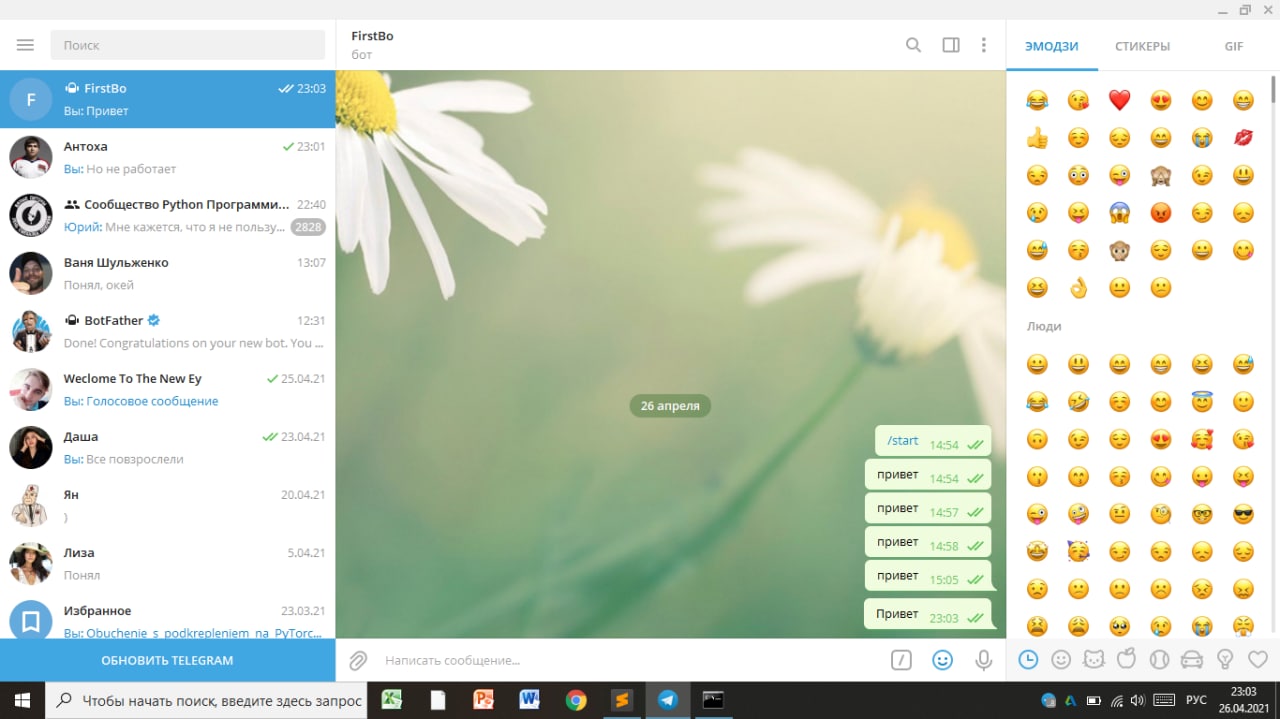
Task: Insert the screaming in fear emoji
Action: click(x=1119, y=213)
